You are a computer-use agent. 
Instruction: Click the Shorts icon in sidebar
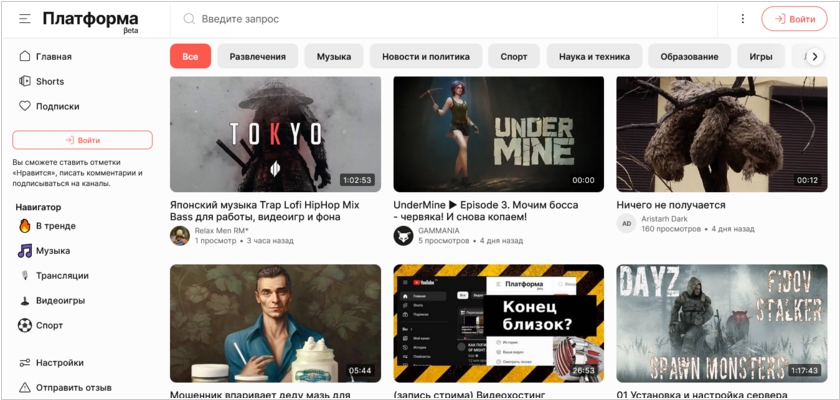point(25,81)
